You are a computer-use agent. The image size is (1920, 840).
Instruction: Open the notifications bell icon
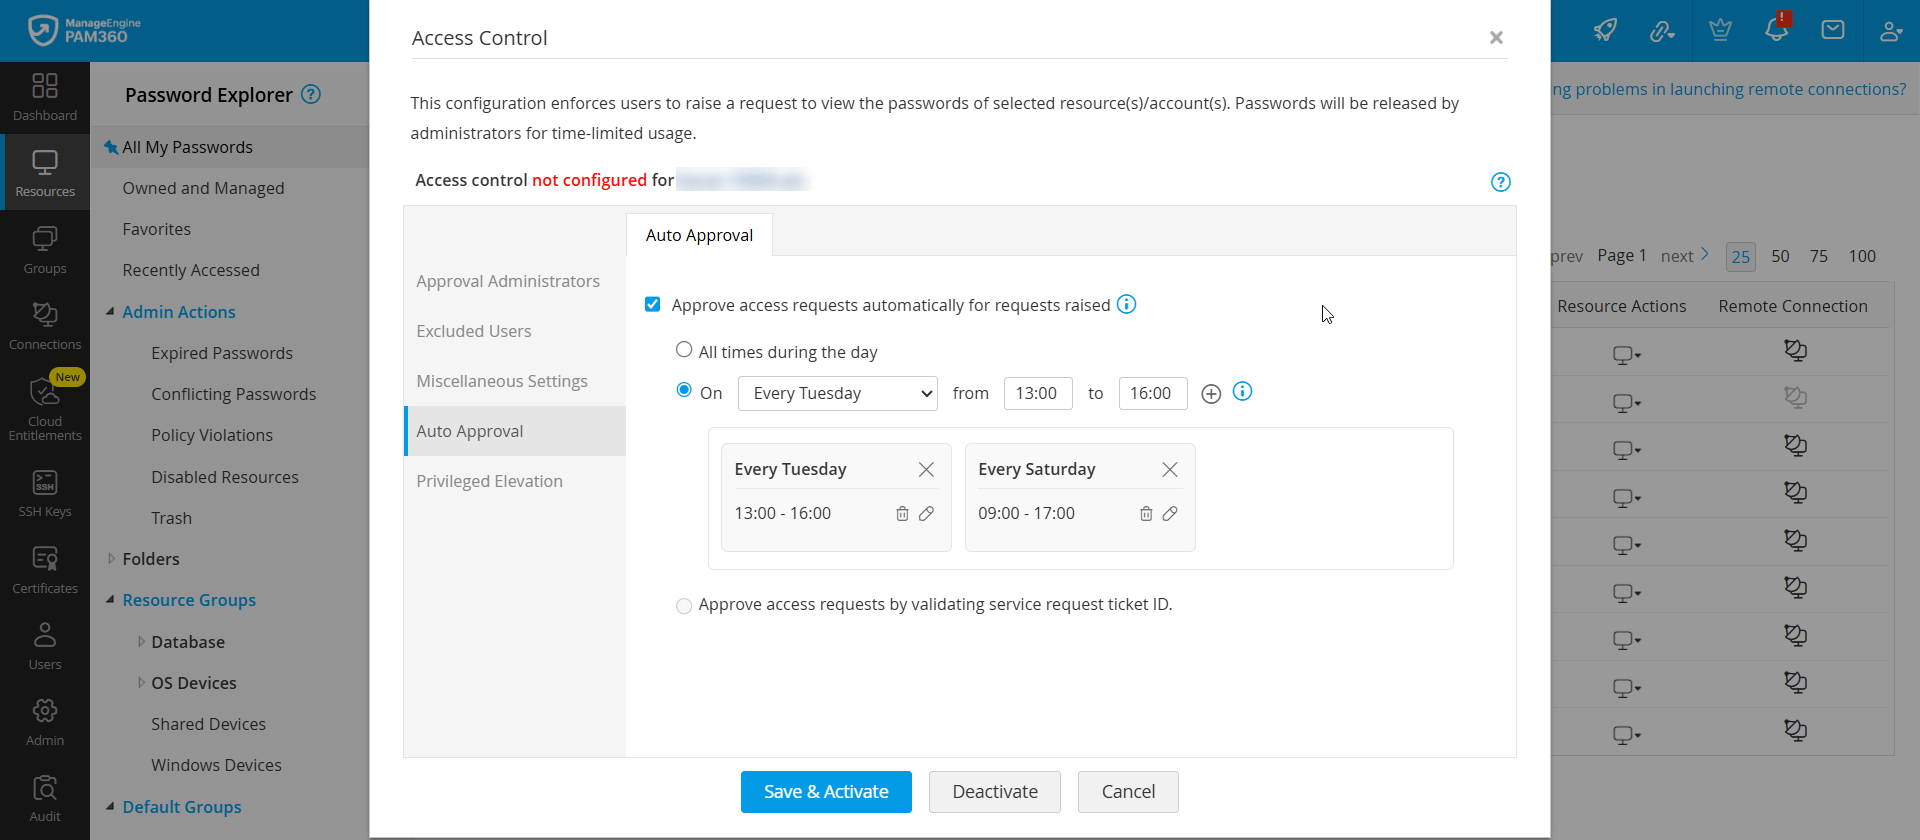[1776, 30]
